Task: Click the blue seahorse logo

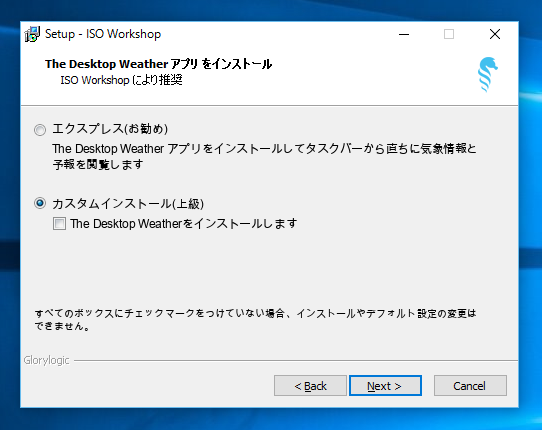Action: 488,74
